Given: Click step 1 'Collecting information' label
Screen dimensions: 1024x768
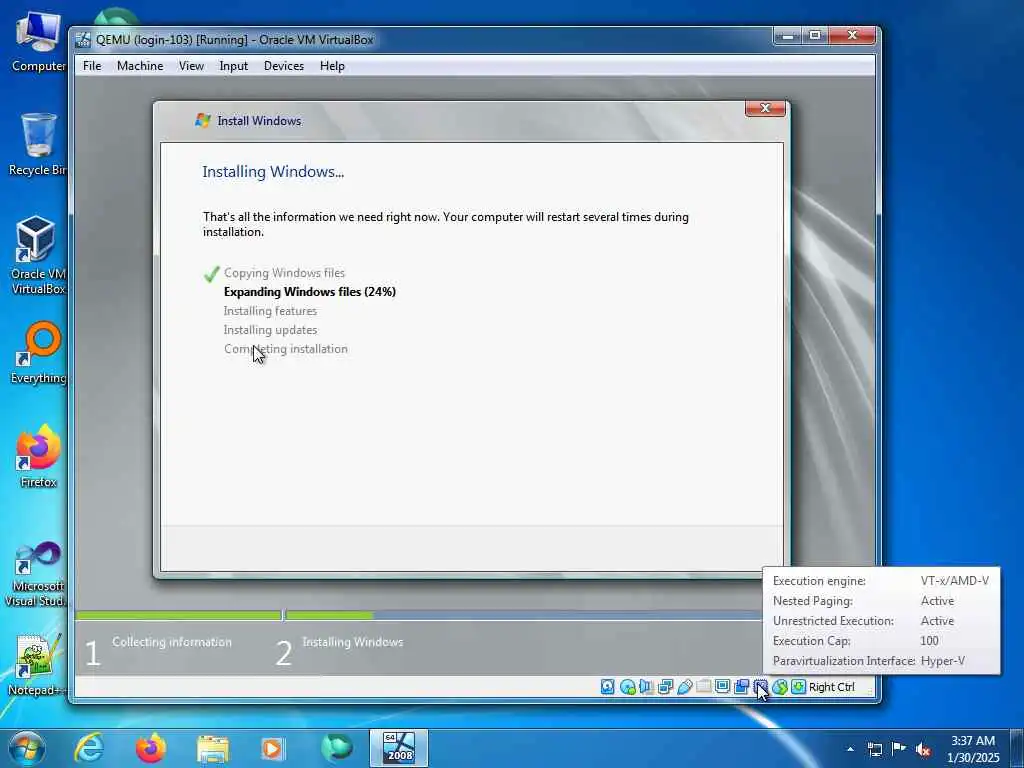Looking at the screenshot, I should pyautogui.click(x=172, y=642).
